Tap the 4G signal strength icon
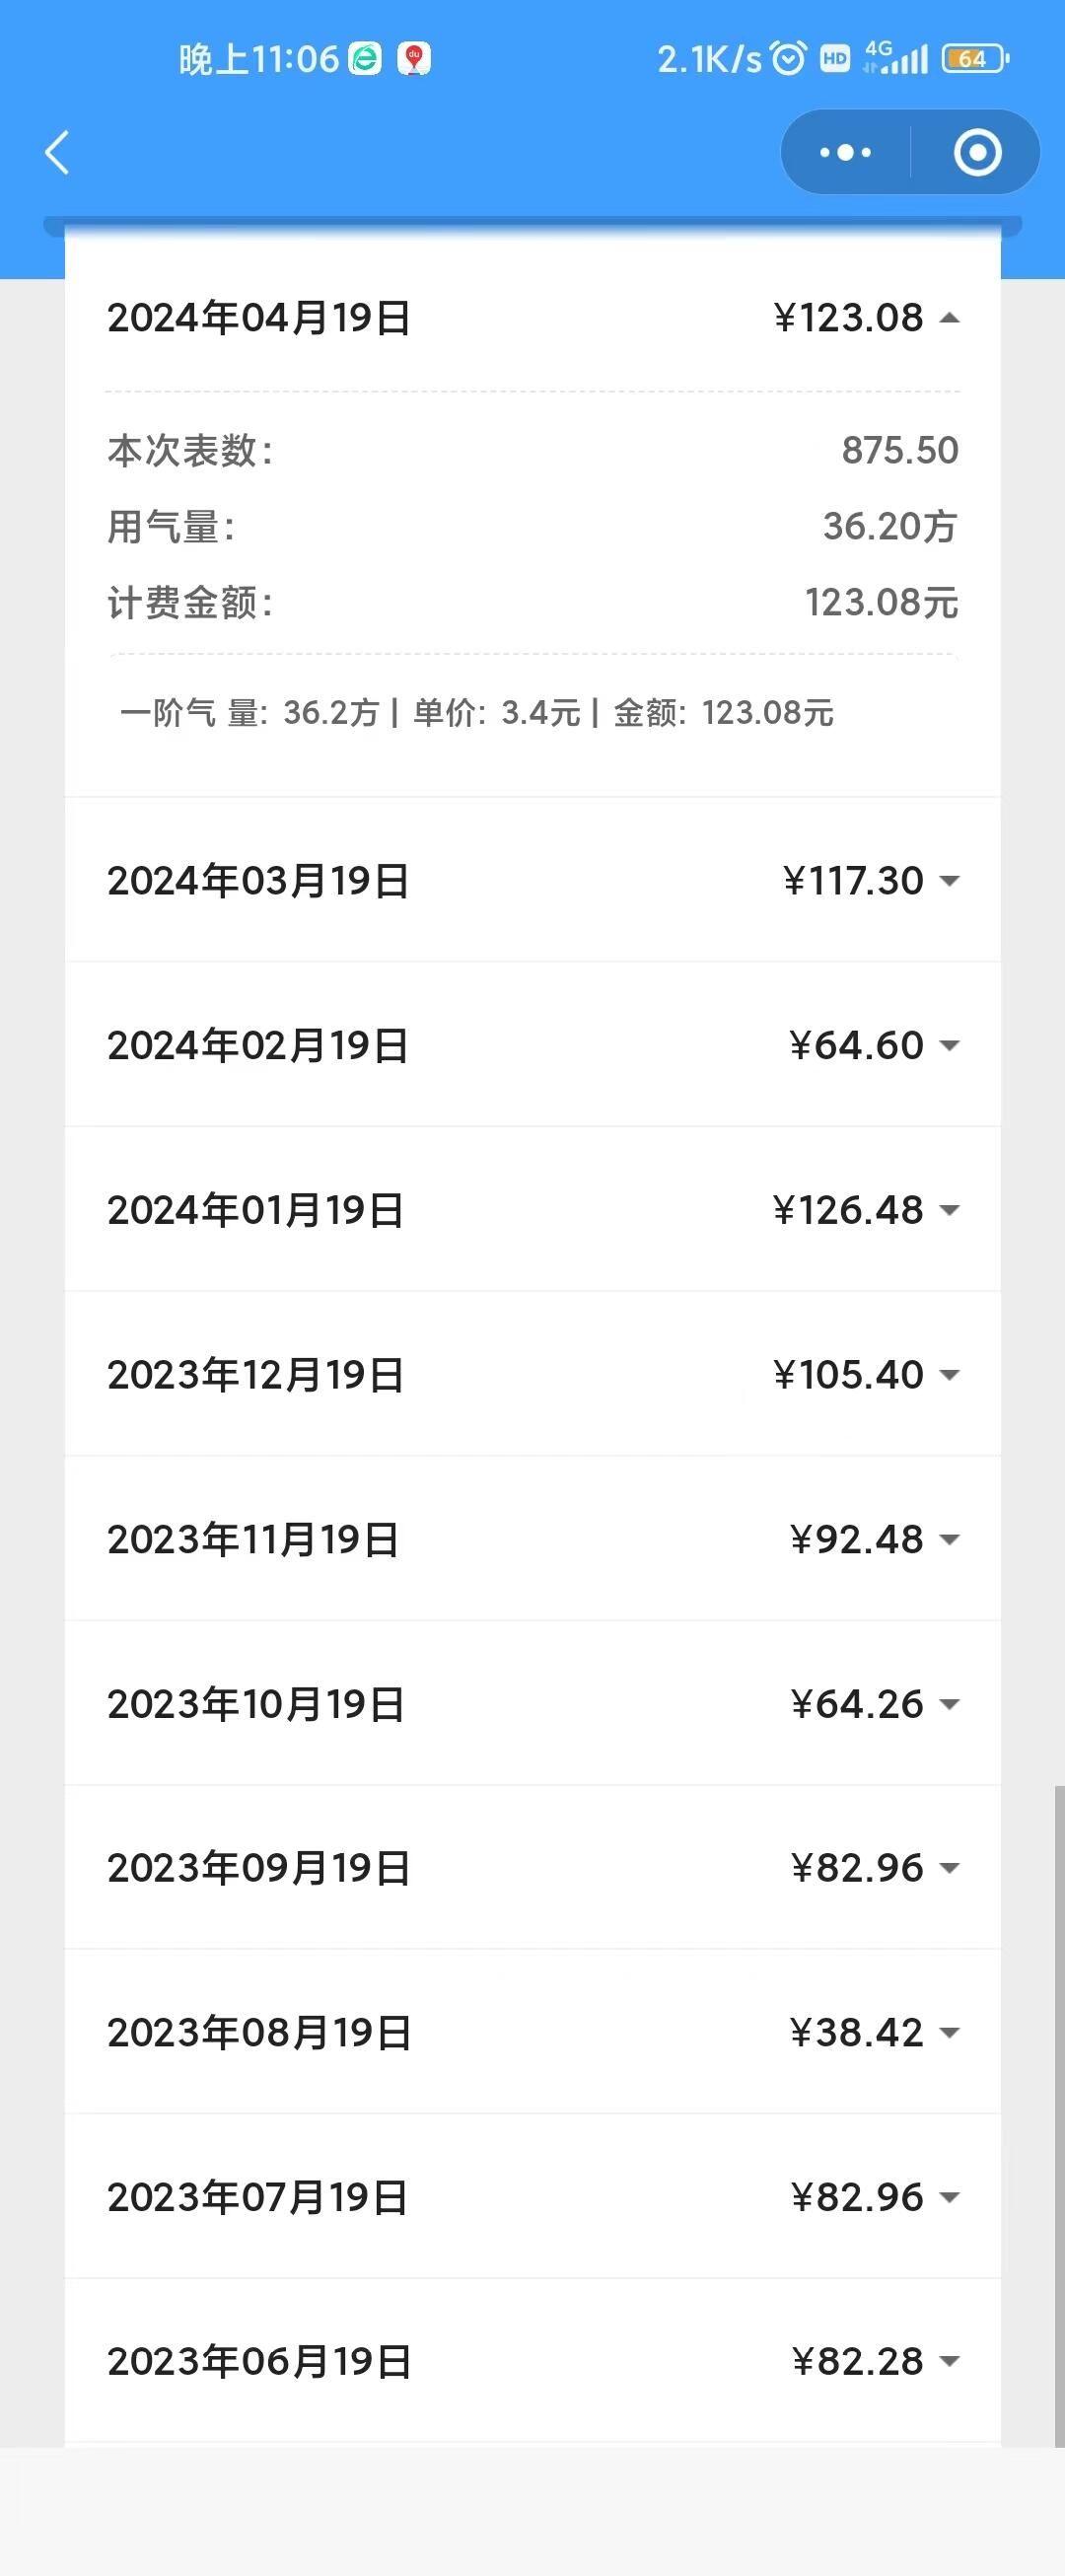1065x2576 pixels. 896,58
